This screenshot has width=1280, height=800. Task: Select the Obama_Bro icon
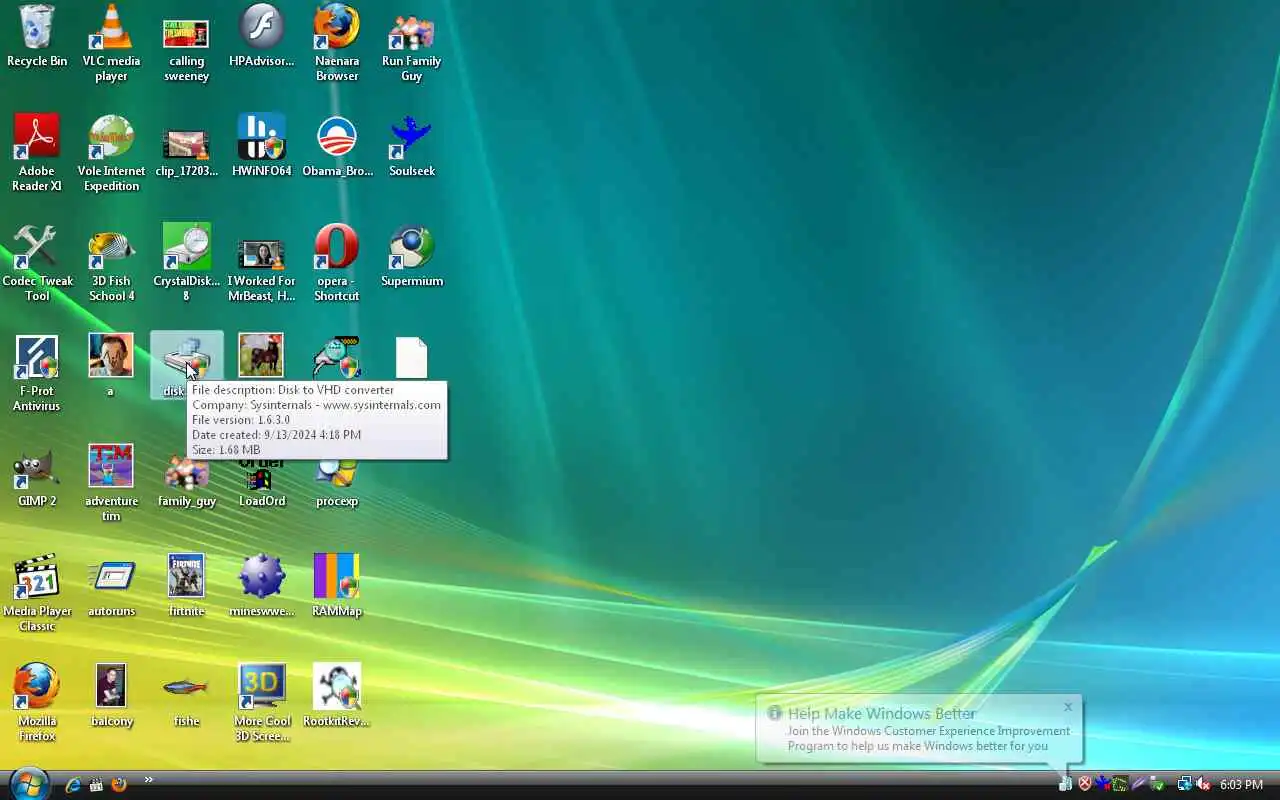337,146
